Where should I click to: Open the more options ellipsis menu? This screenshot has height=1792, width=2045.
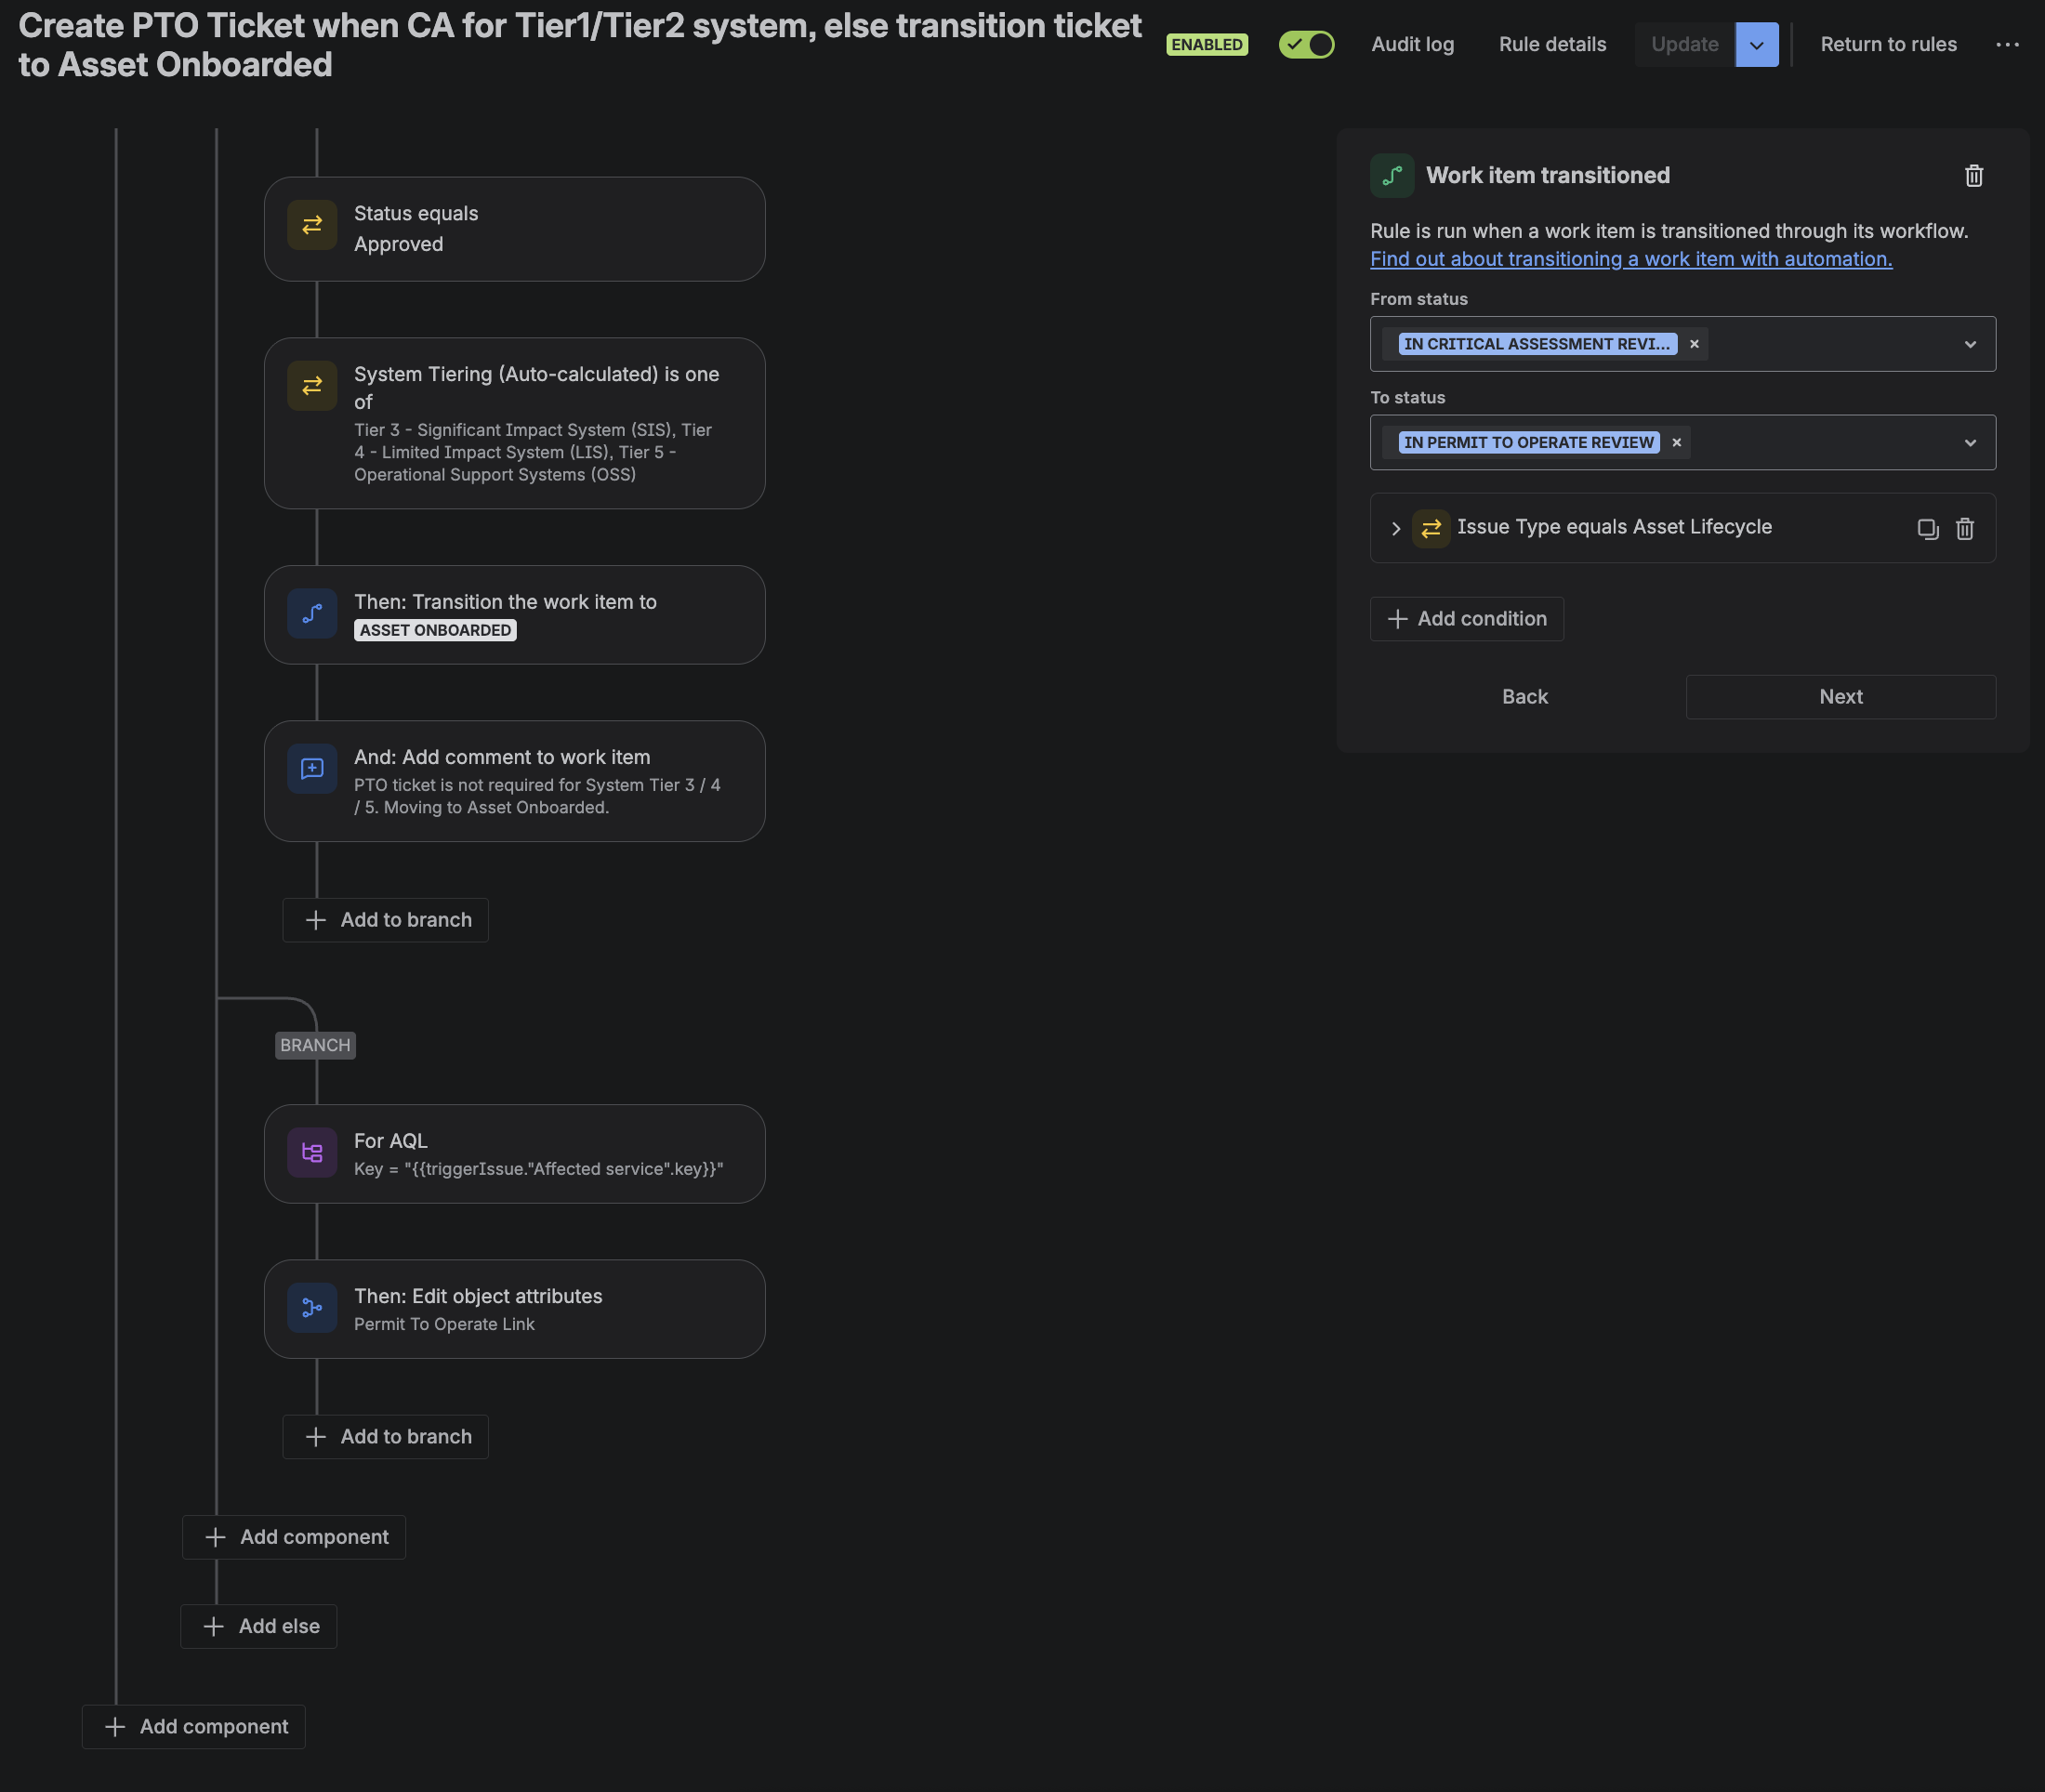(x=2007, y=44)
